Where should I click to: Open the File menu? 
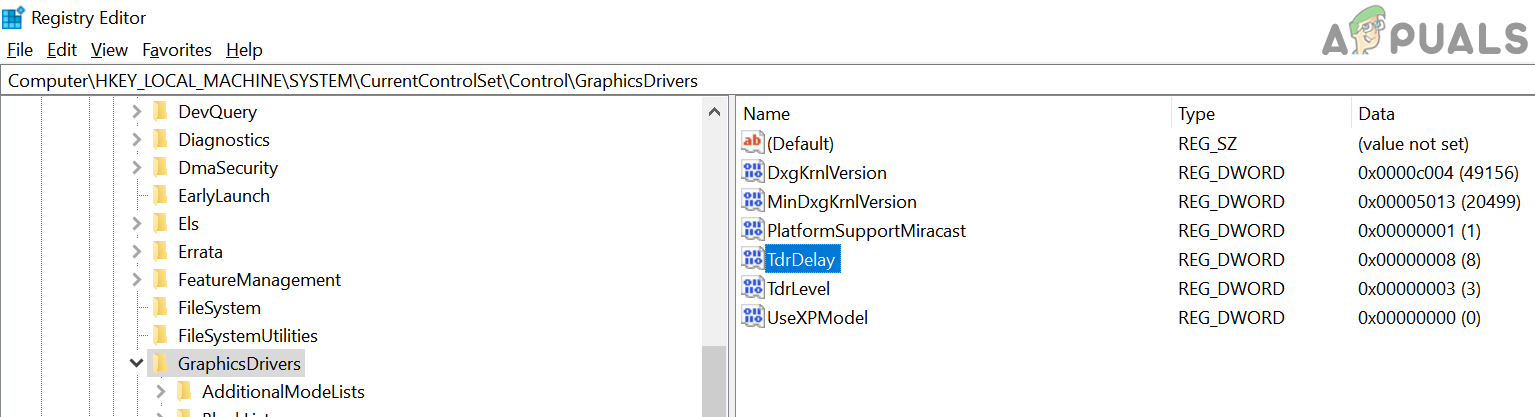[x=20, y=50]
